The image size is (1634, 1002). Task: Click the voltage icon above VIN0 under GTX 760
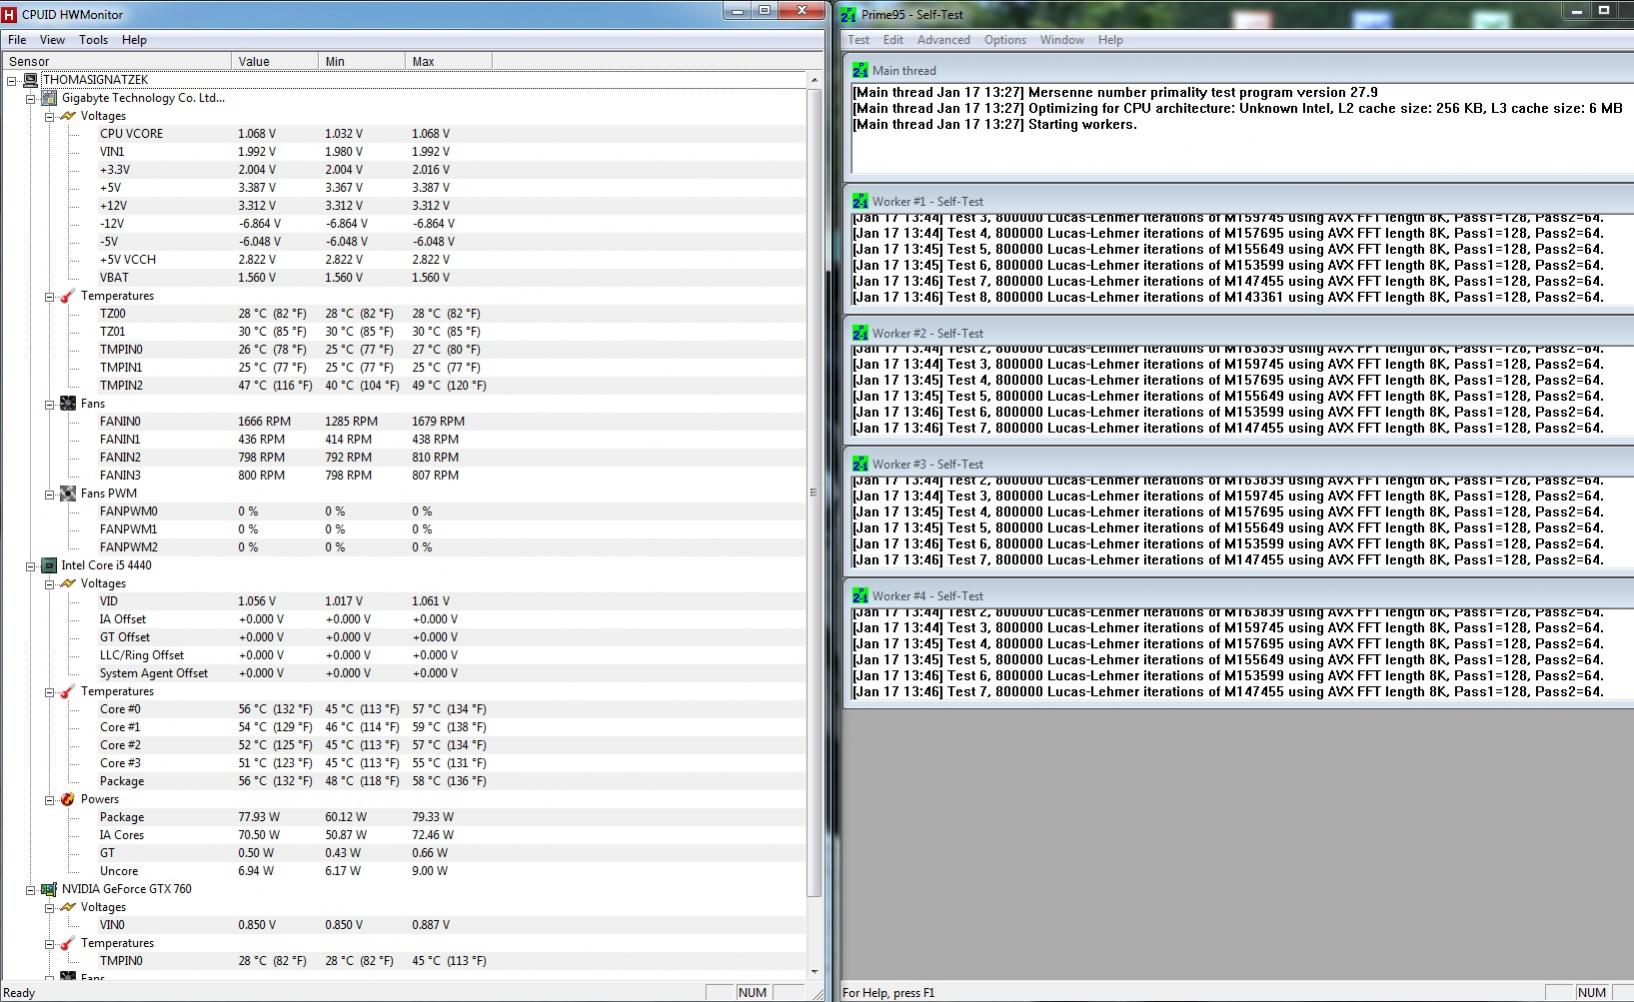point(67,907)
